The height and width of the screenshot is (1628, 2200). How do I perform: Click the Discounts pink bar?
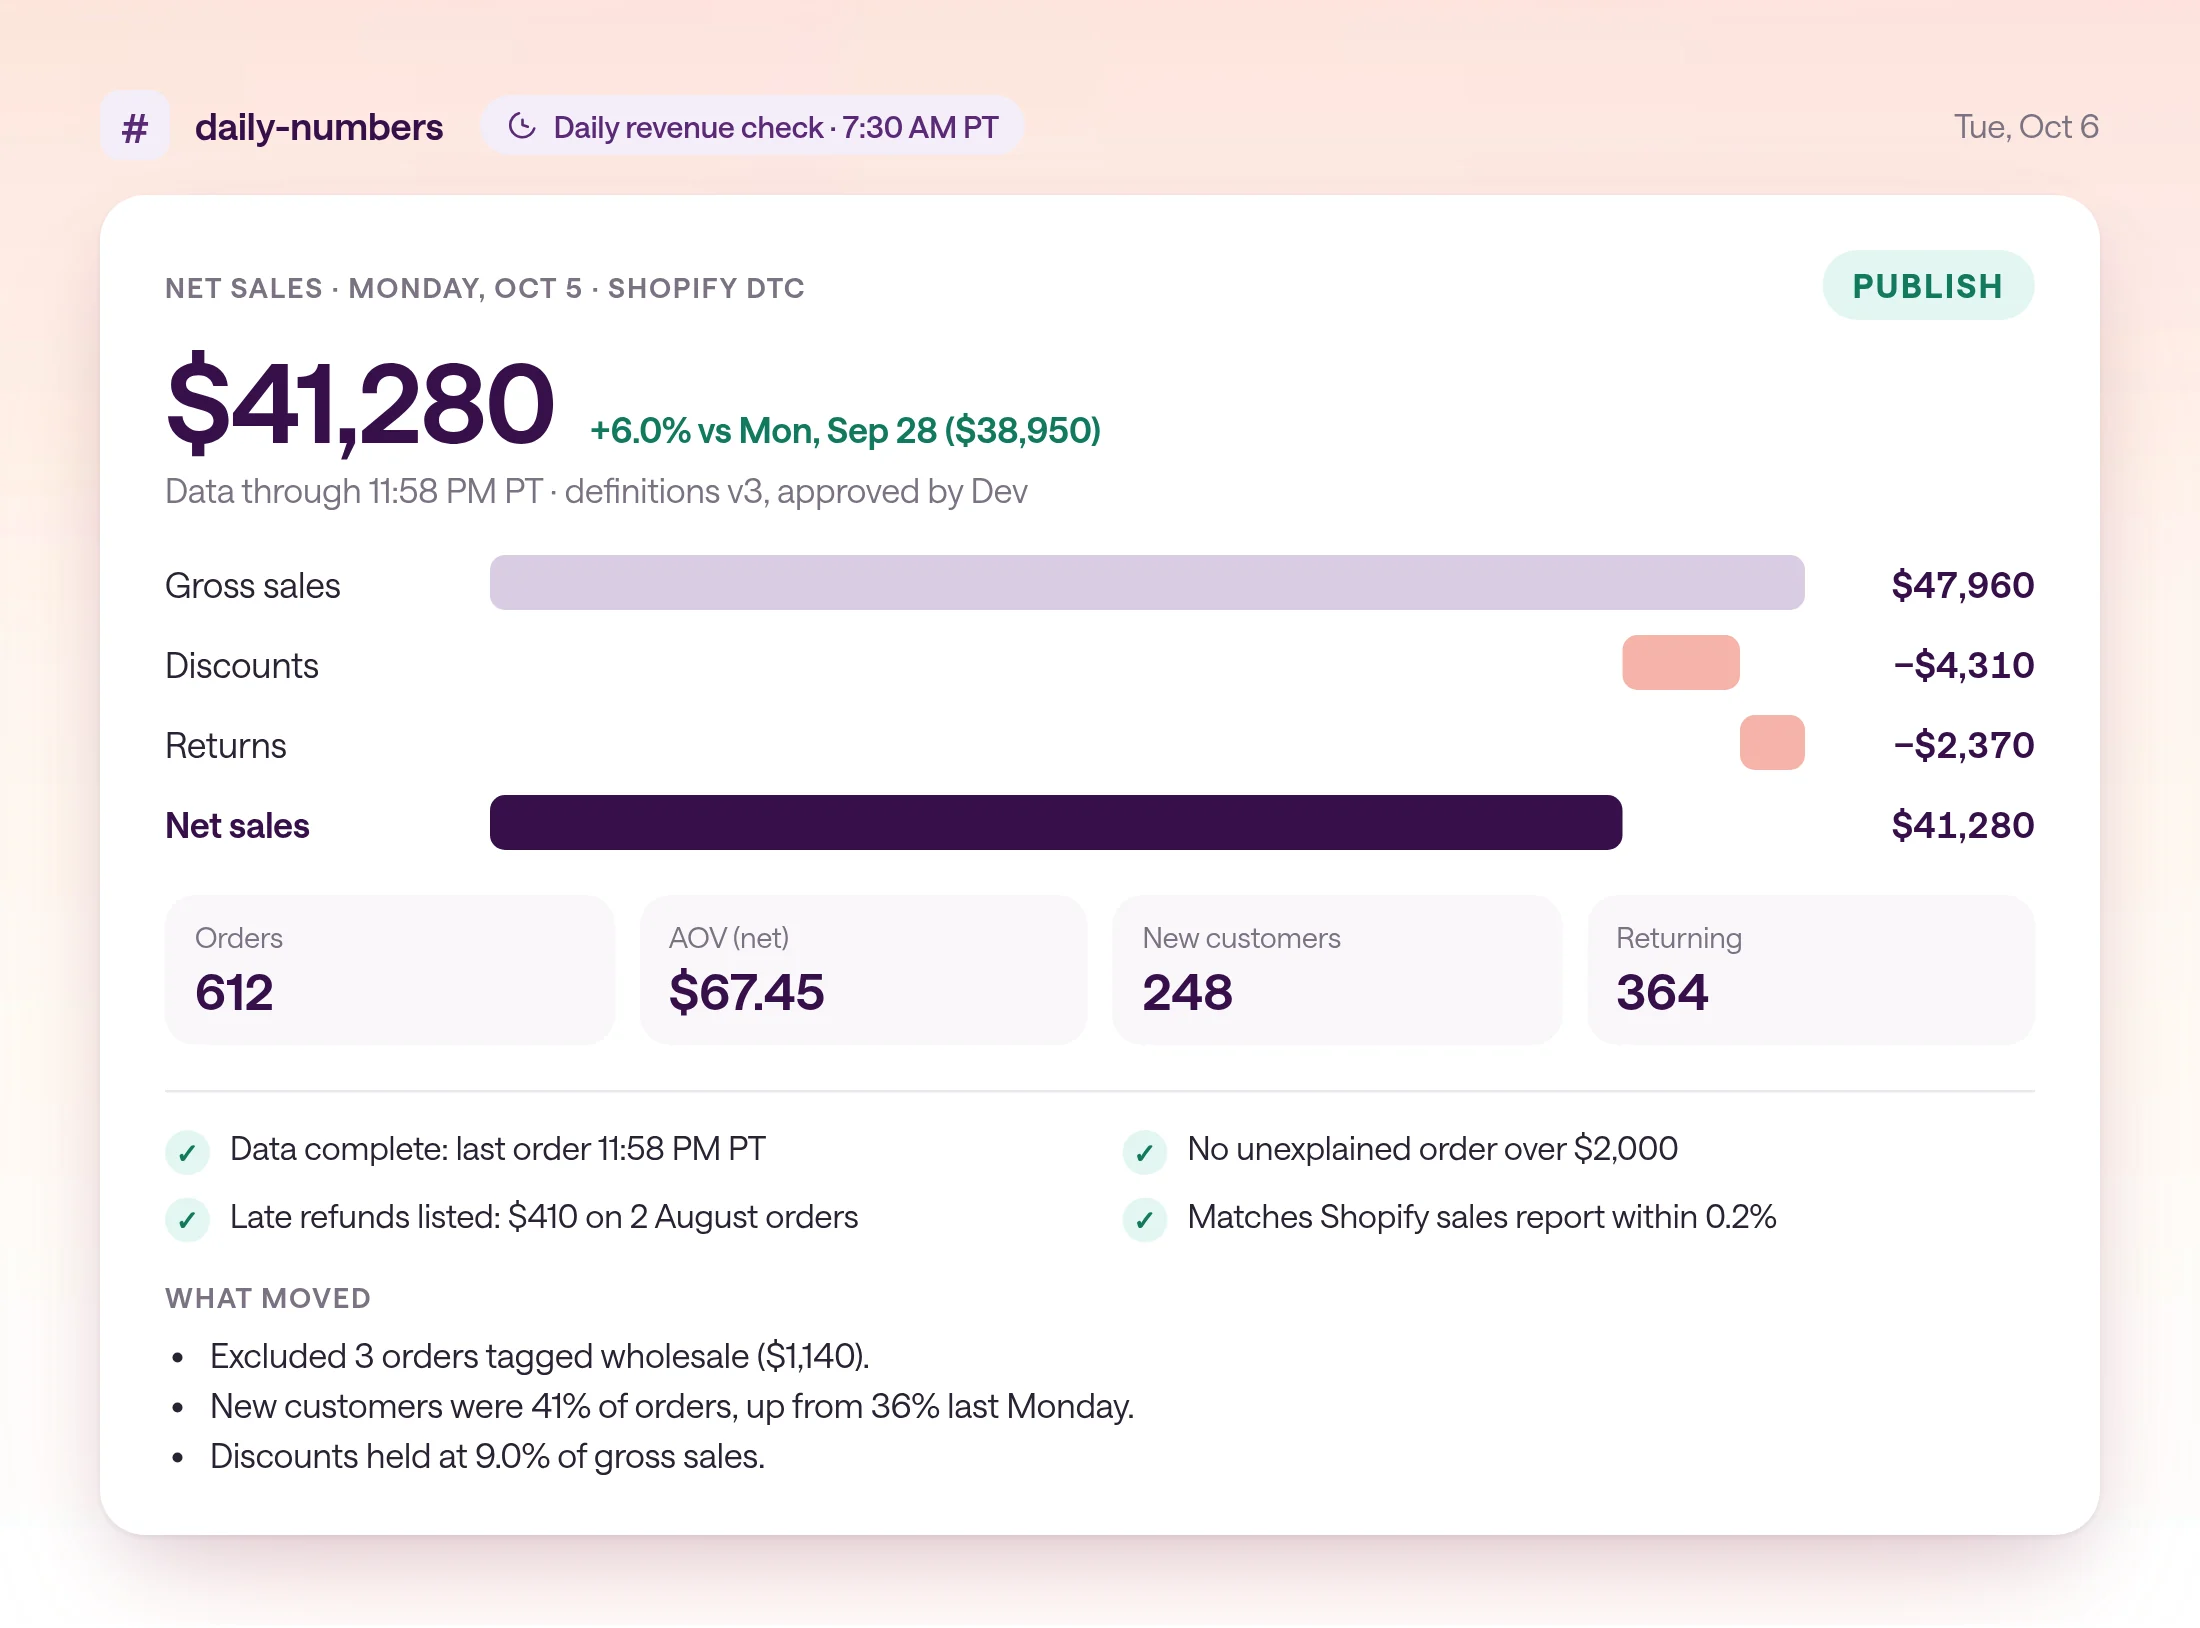pyautogui.click(x=1680, y=663)
